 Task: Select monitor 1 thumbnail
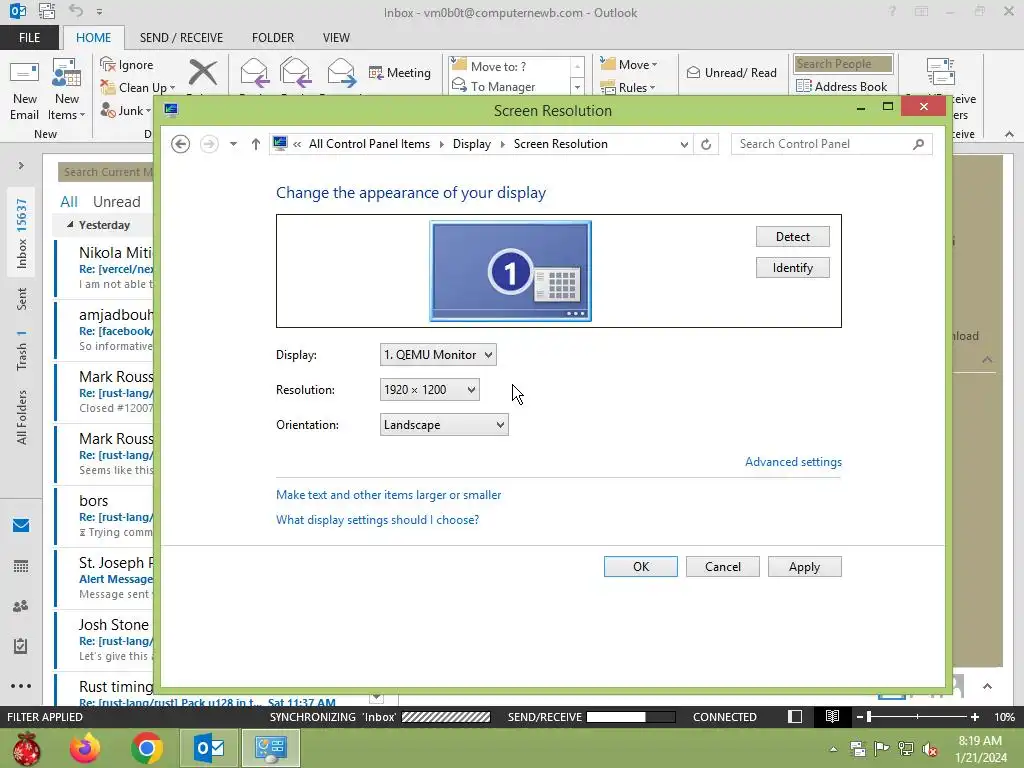510,271
